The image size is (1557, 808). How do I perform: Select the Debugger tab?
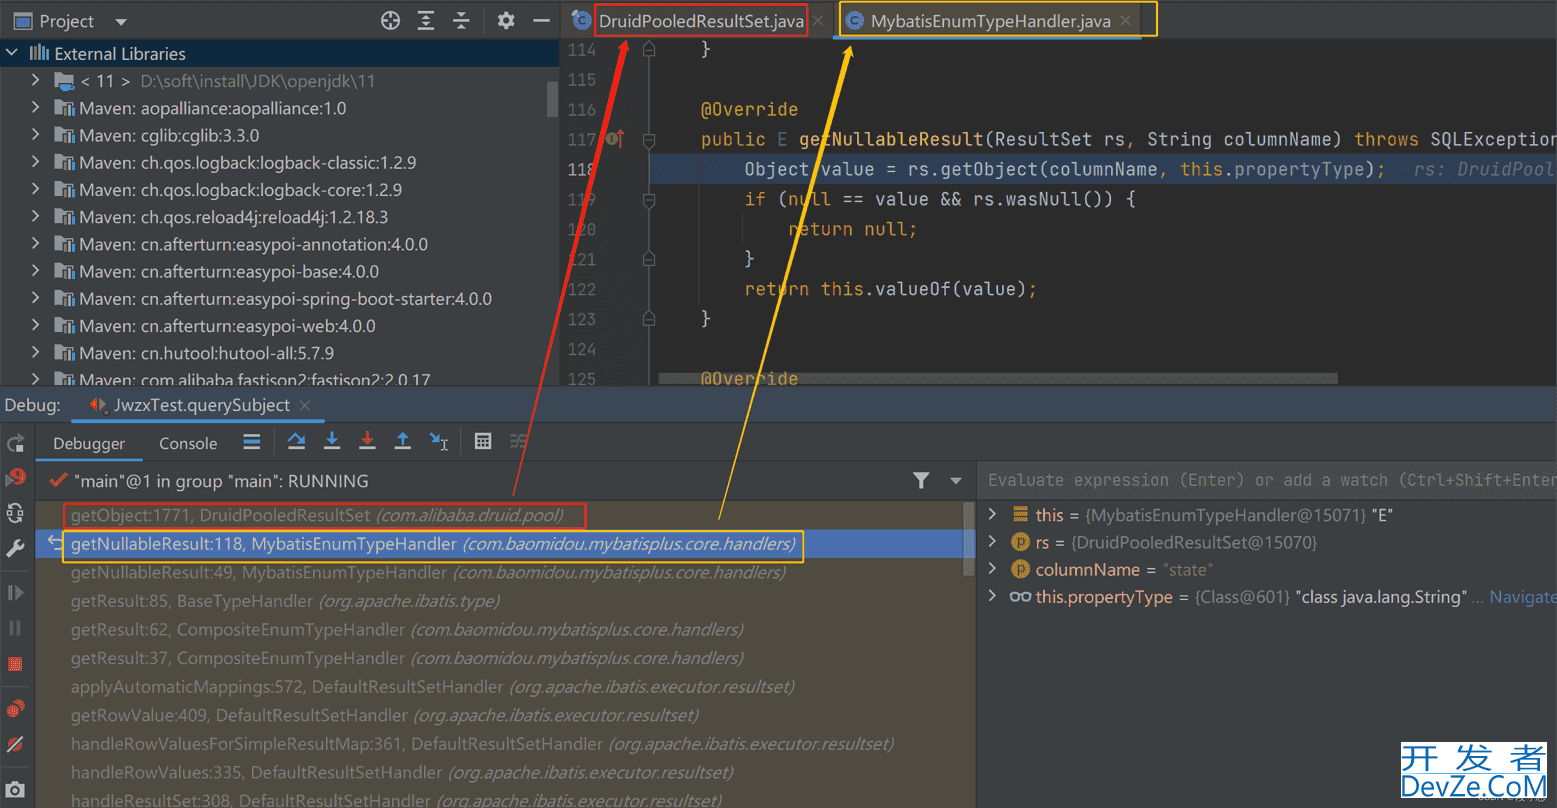(x=89, y=443)
